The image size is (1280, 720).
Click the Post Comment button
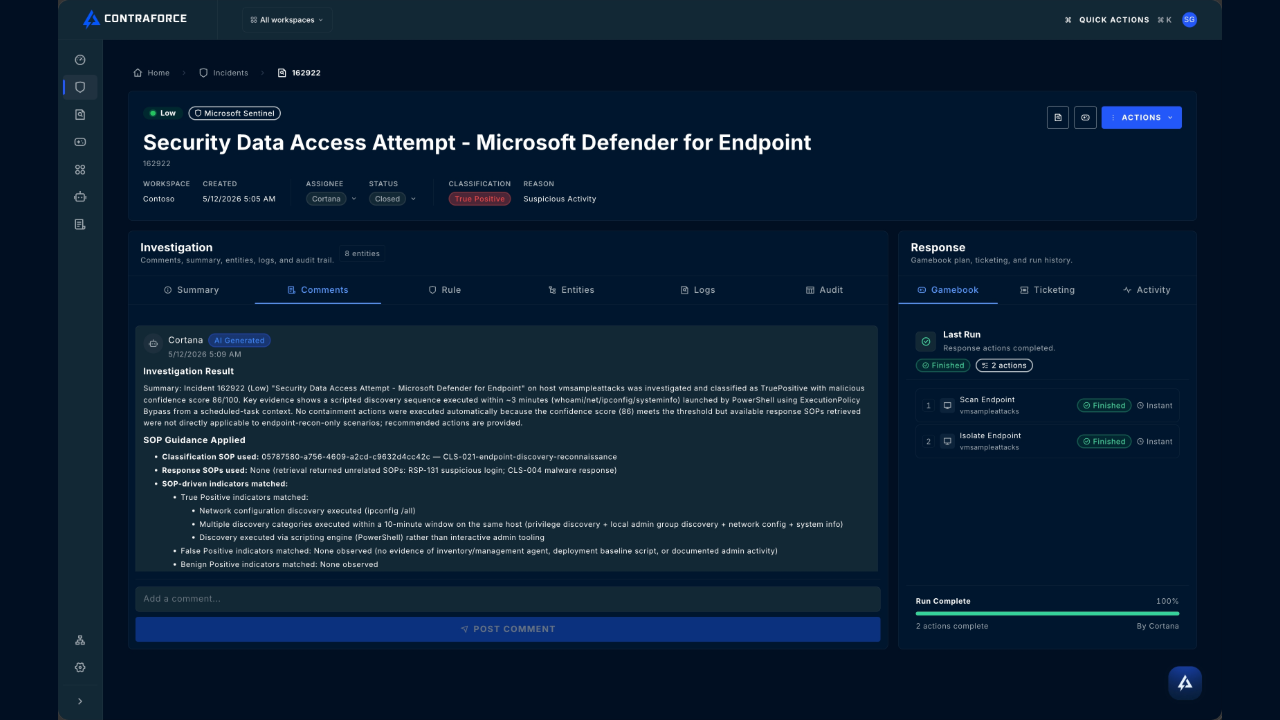coord(508,629)
